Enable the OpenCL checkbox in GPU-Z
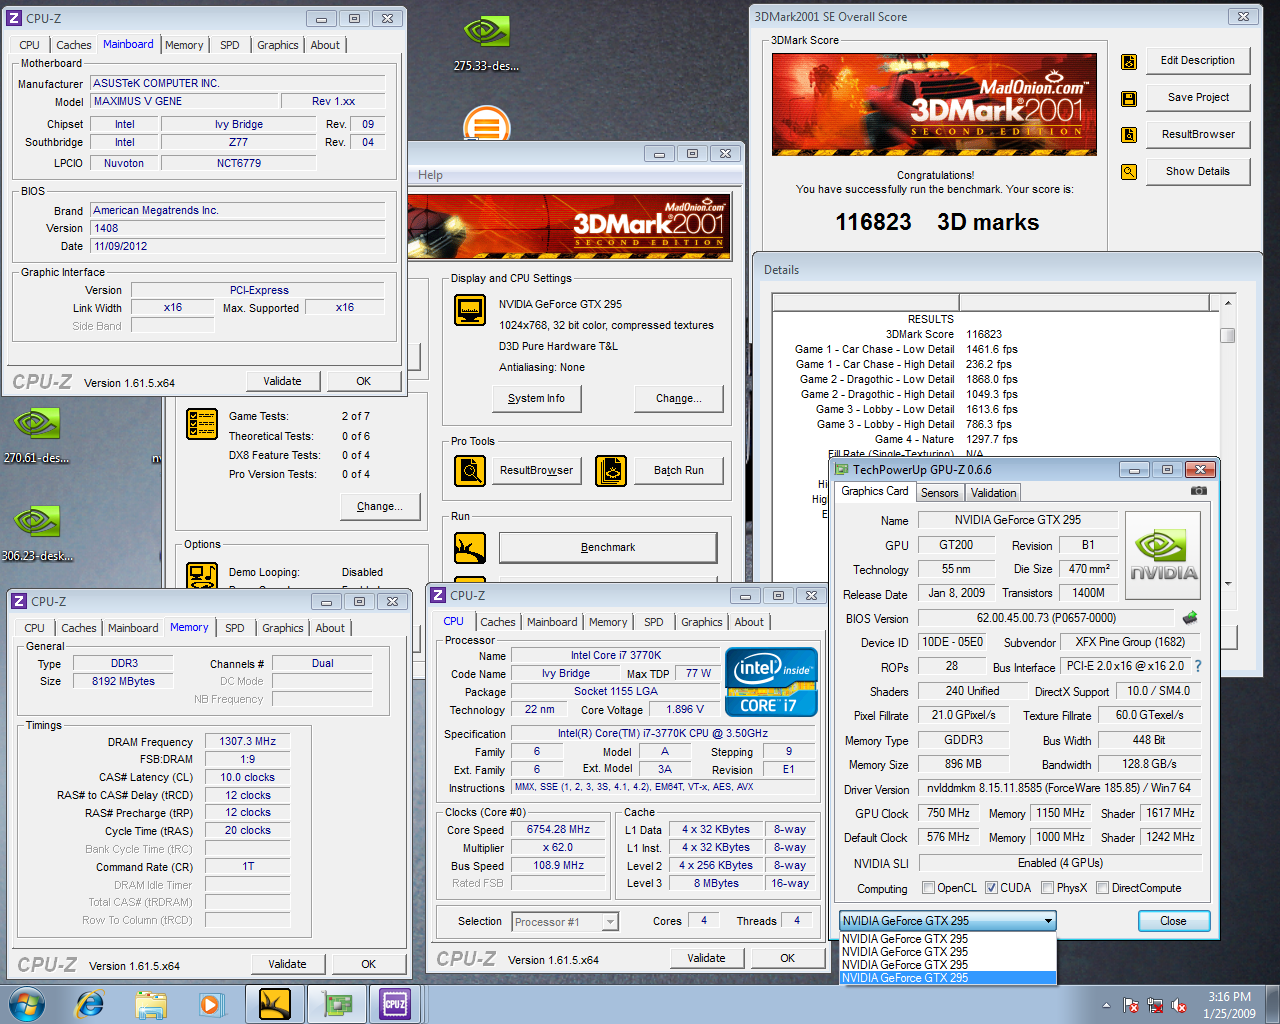This screenshot has height=1024, width=1280. pyautogui.click(x=928, y=888)
